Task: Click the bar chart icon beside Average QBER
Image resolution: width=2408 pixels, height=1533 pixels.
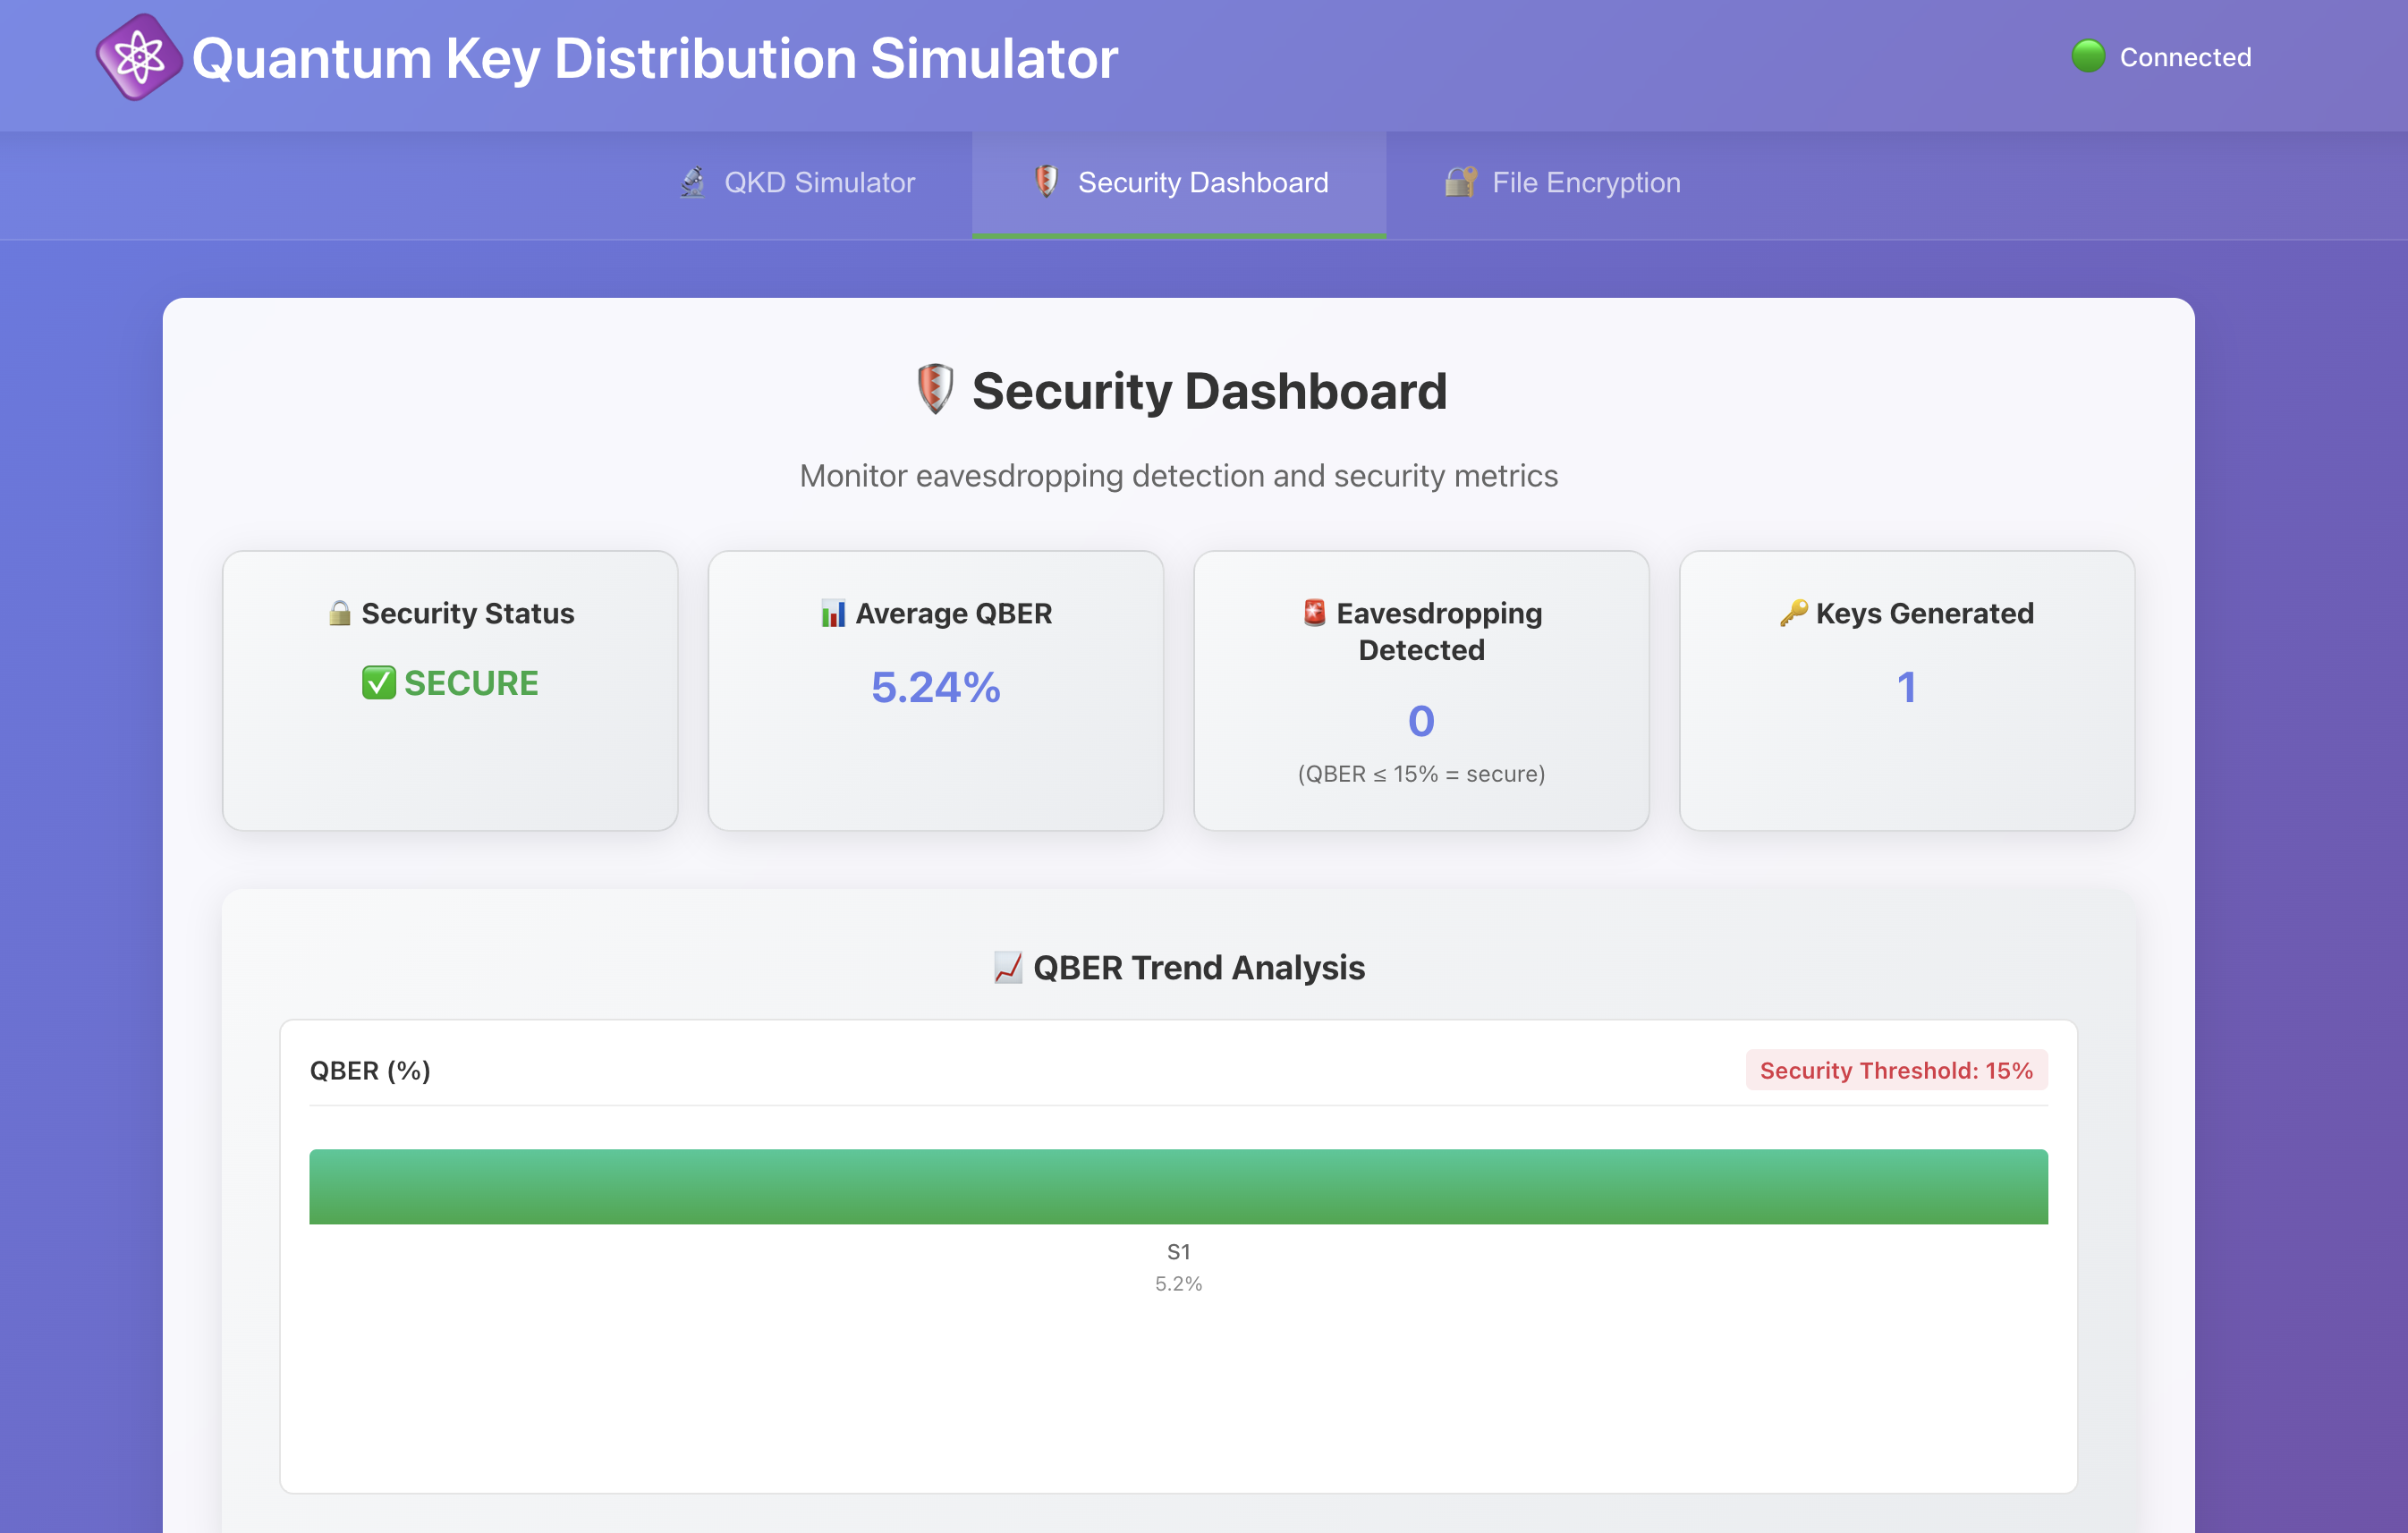Action: (x=833, y=613)
